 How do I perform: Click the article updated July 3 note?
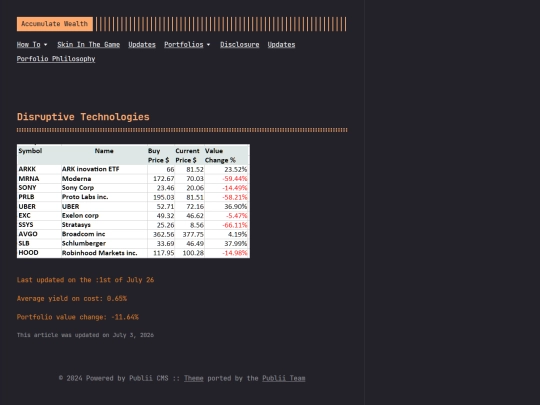coord(85,335)
